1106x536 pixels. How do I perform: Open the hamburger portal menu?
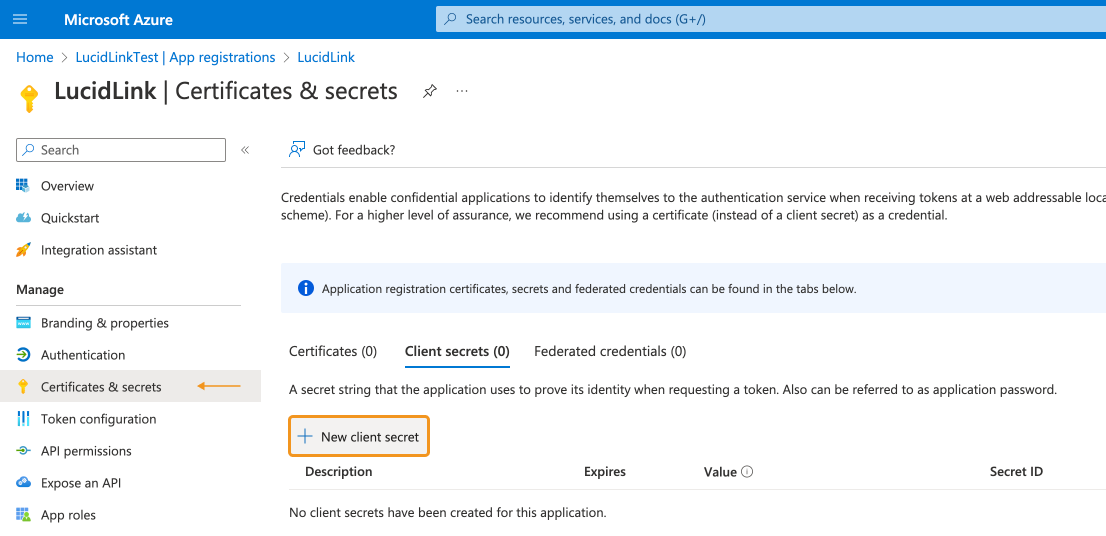20,19
